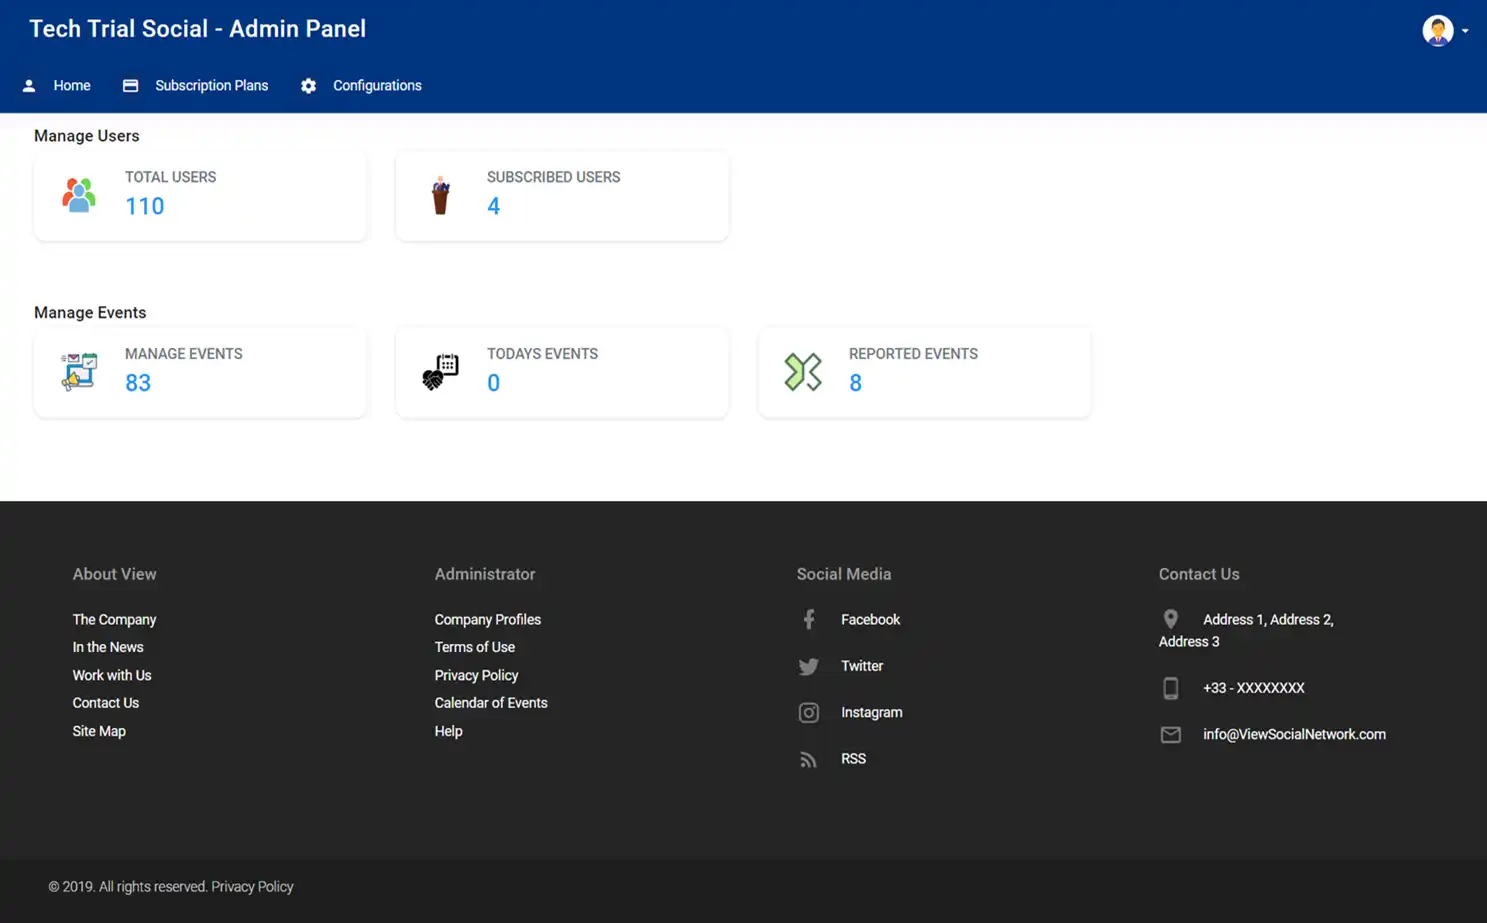1487x923 pixels.
Task: Click the email envelope icon in Contact Us
Action: tap(1170, 734)
